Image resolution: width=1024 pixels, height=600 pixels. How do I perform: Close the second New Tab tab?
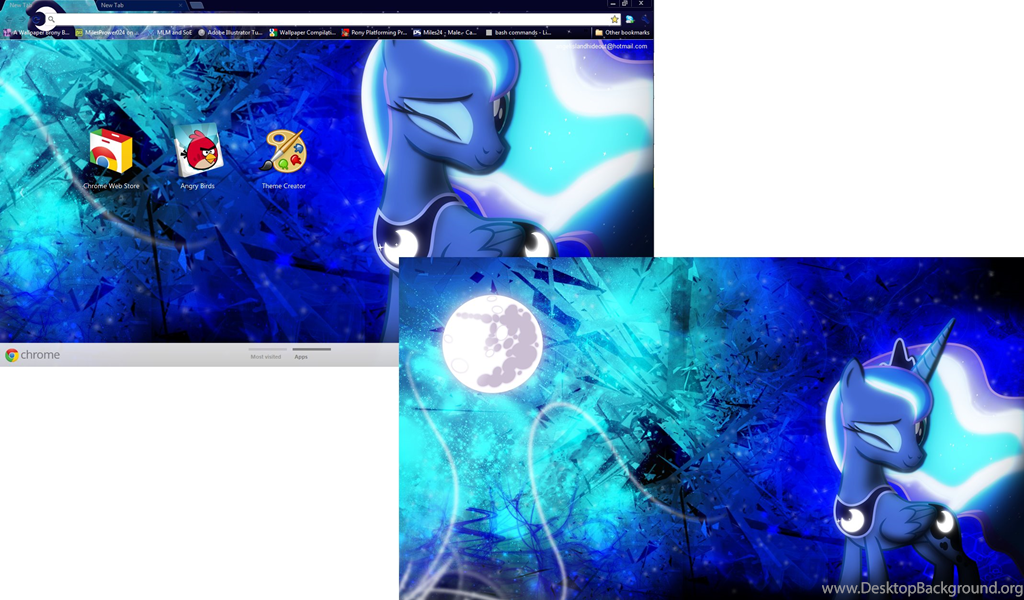180,5
